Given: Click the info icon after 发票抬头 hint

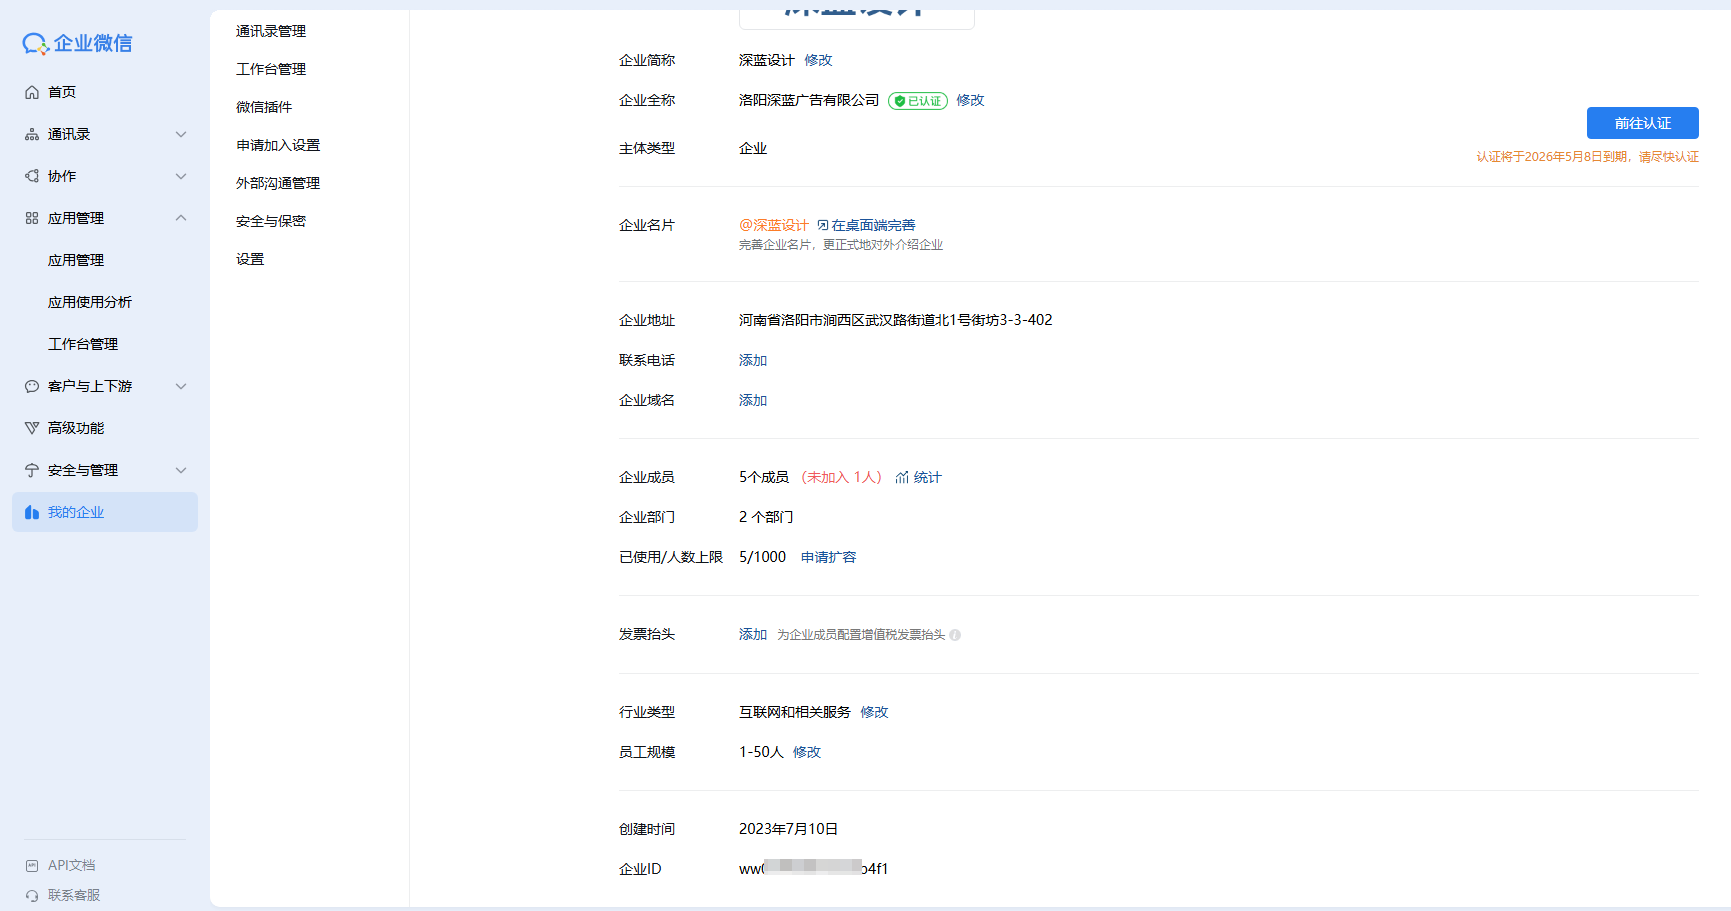Looking at the screenshot, I should [x=955, y=635].
